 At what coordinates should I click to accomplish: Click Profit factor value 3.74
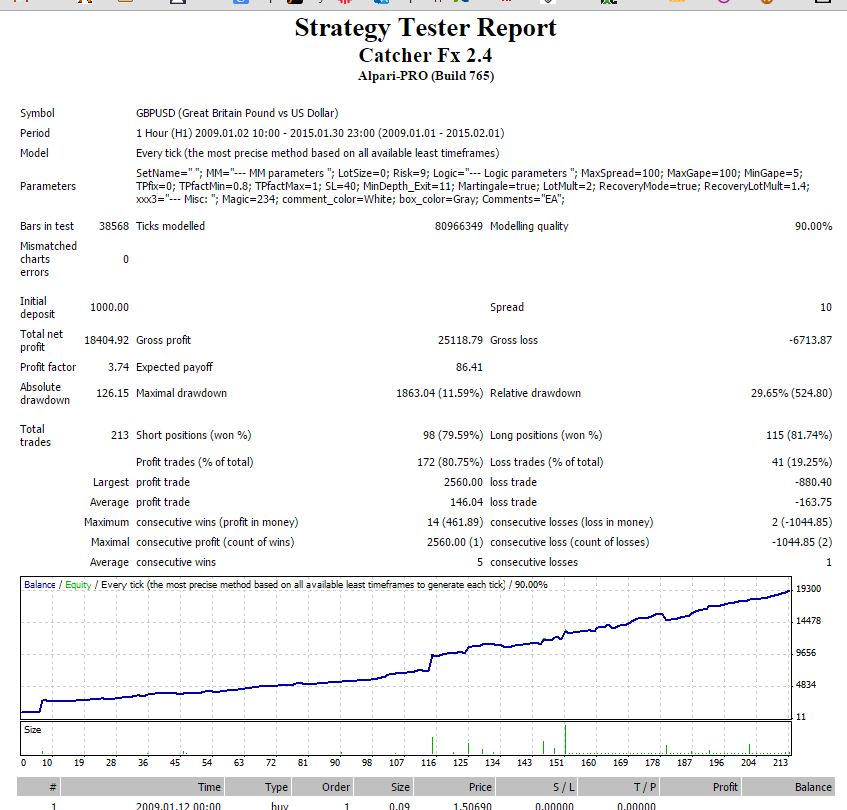(118, 367)
